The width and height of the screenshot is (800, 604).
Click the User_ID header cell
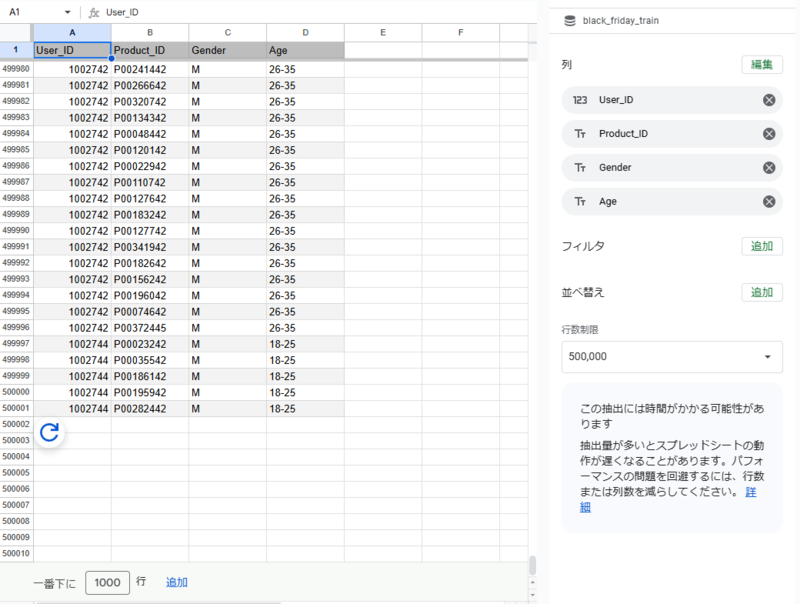[72, 51]
